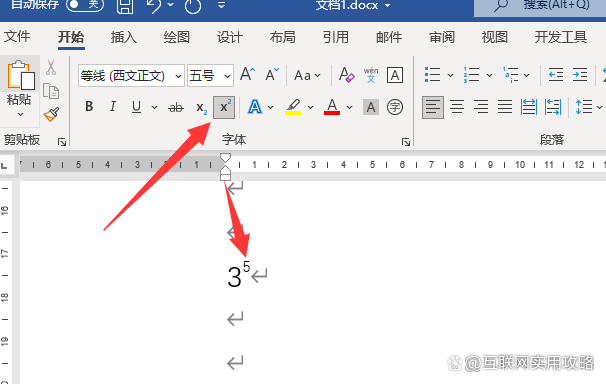Apply character shading gray A
The height and width of the screenshot is (384, 606).
371,107
